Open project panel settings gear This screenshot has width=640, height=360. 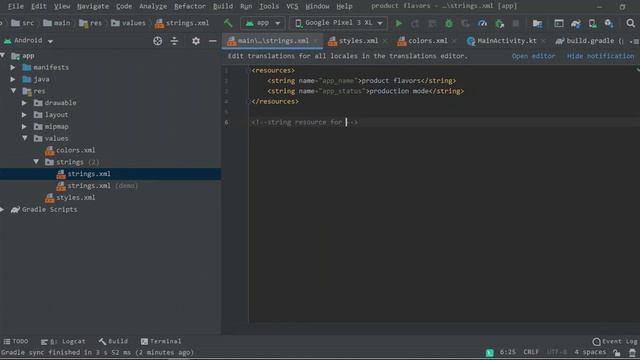point(196,41)
